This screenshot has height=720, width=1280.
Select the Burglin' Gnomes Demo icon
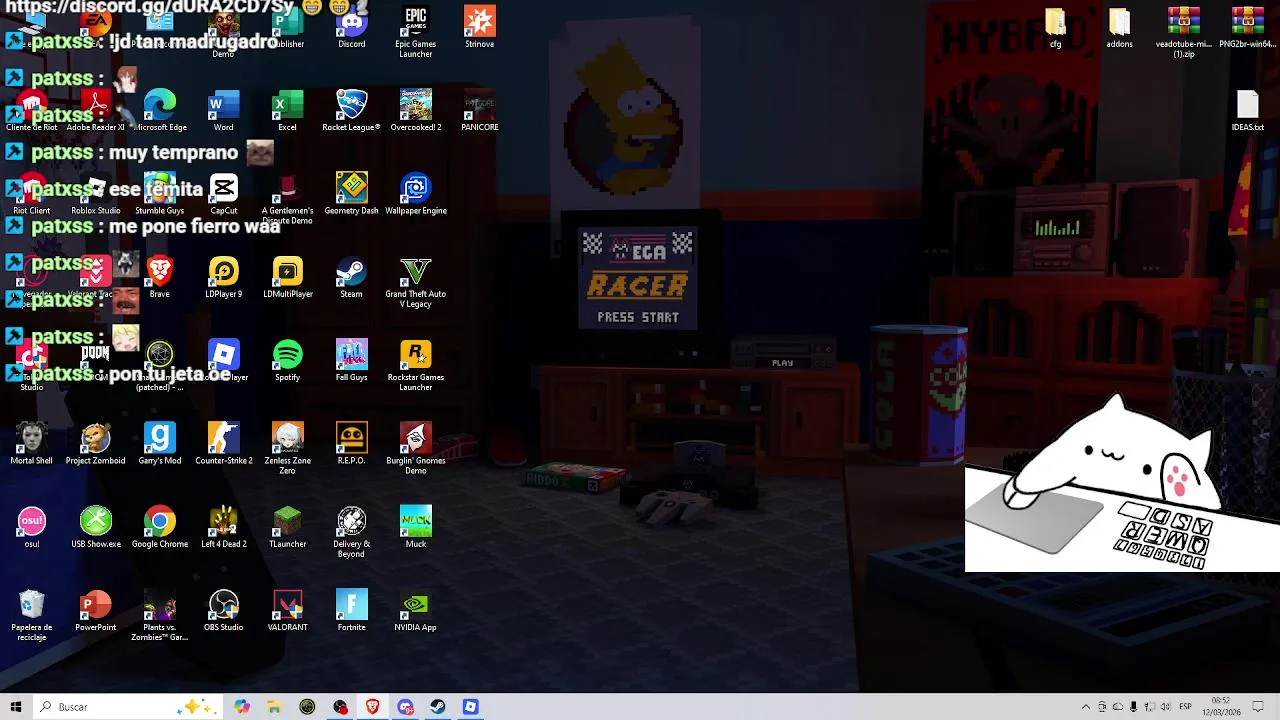(415, 448)
